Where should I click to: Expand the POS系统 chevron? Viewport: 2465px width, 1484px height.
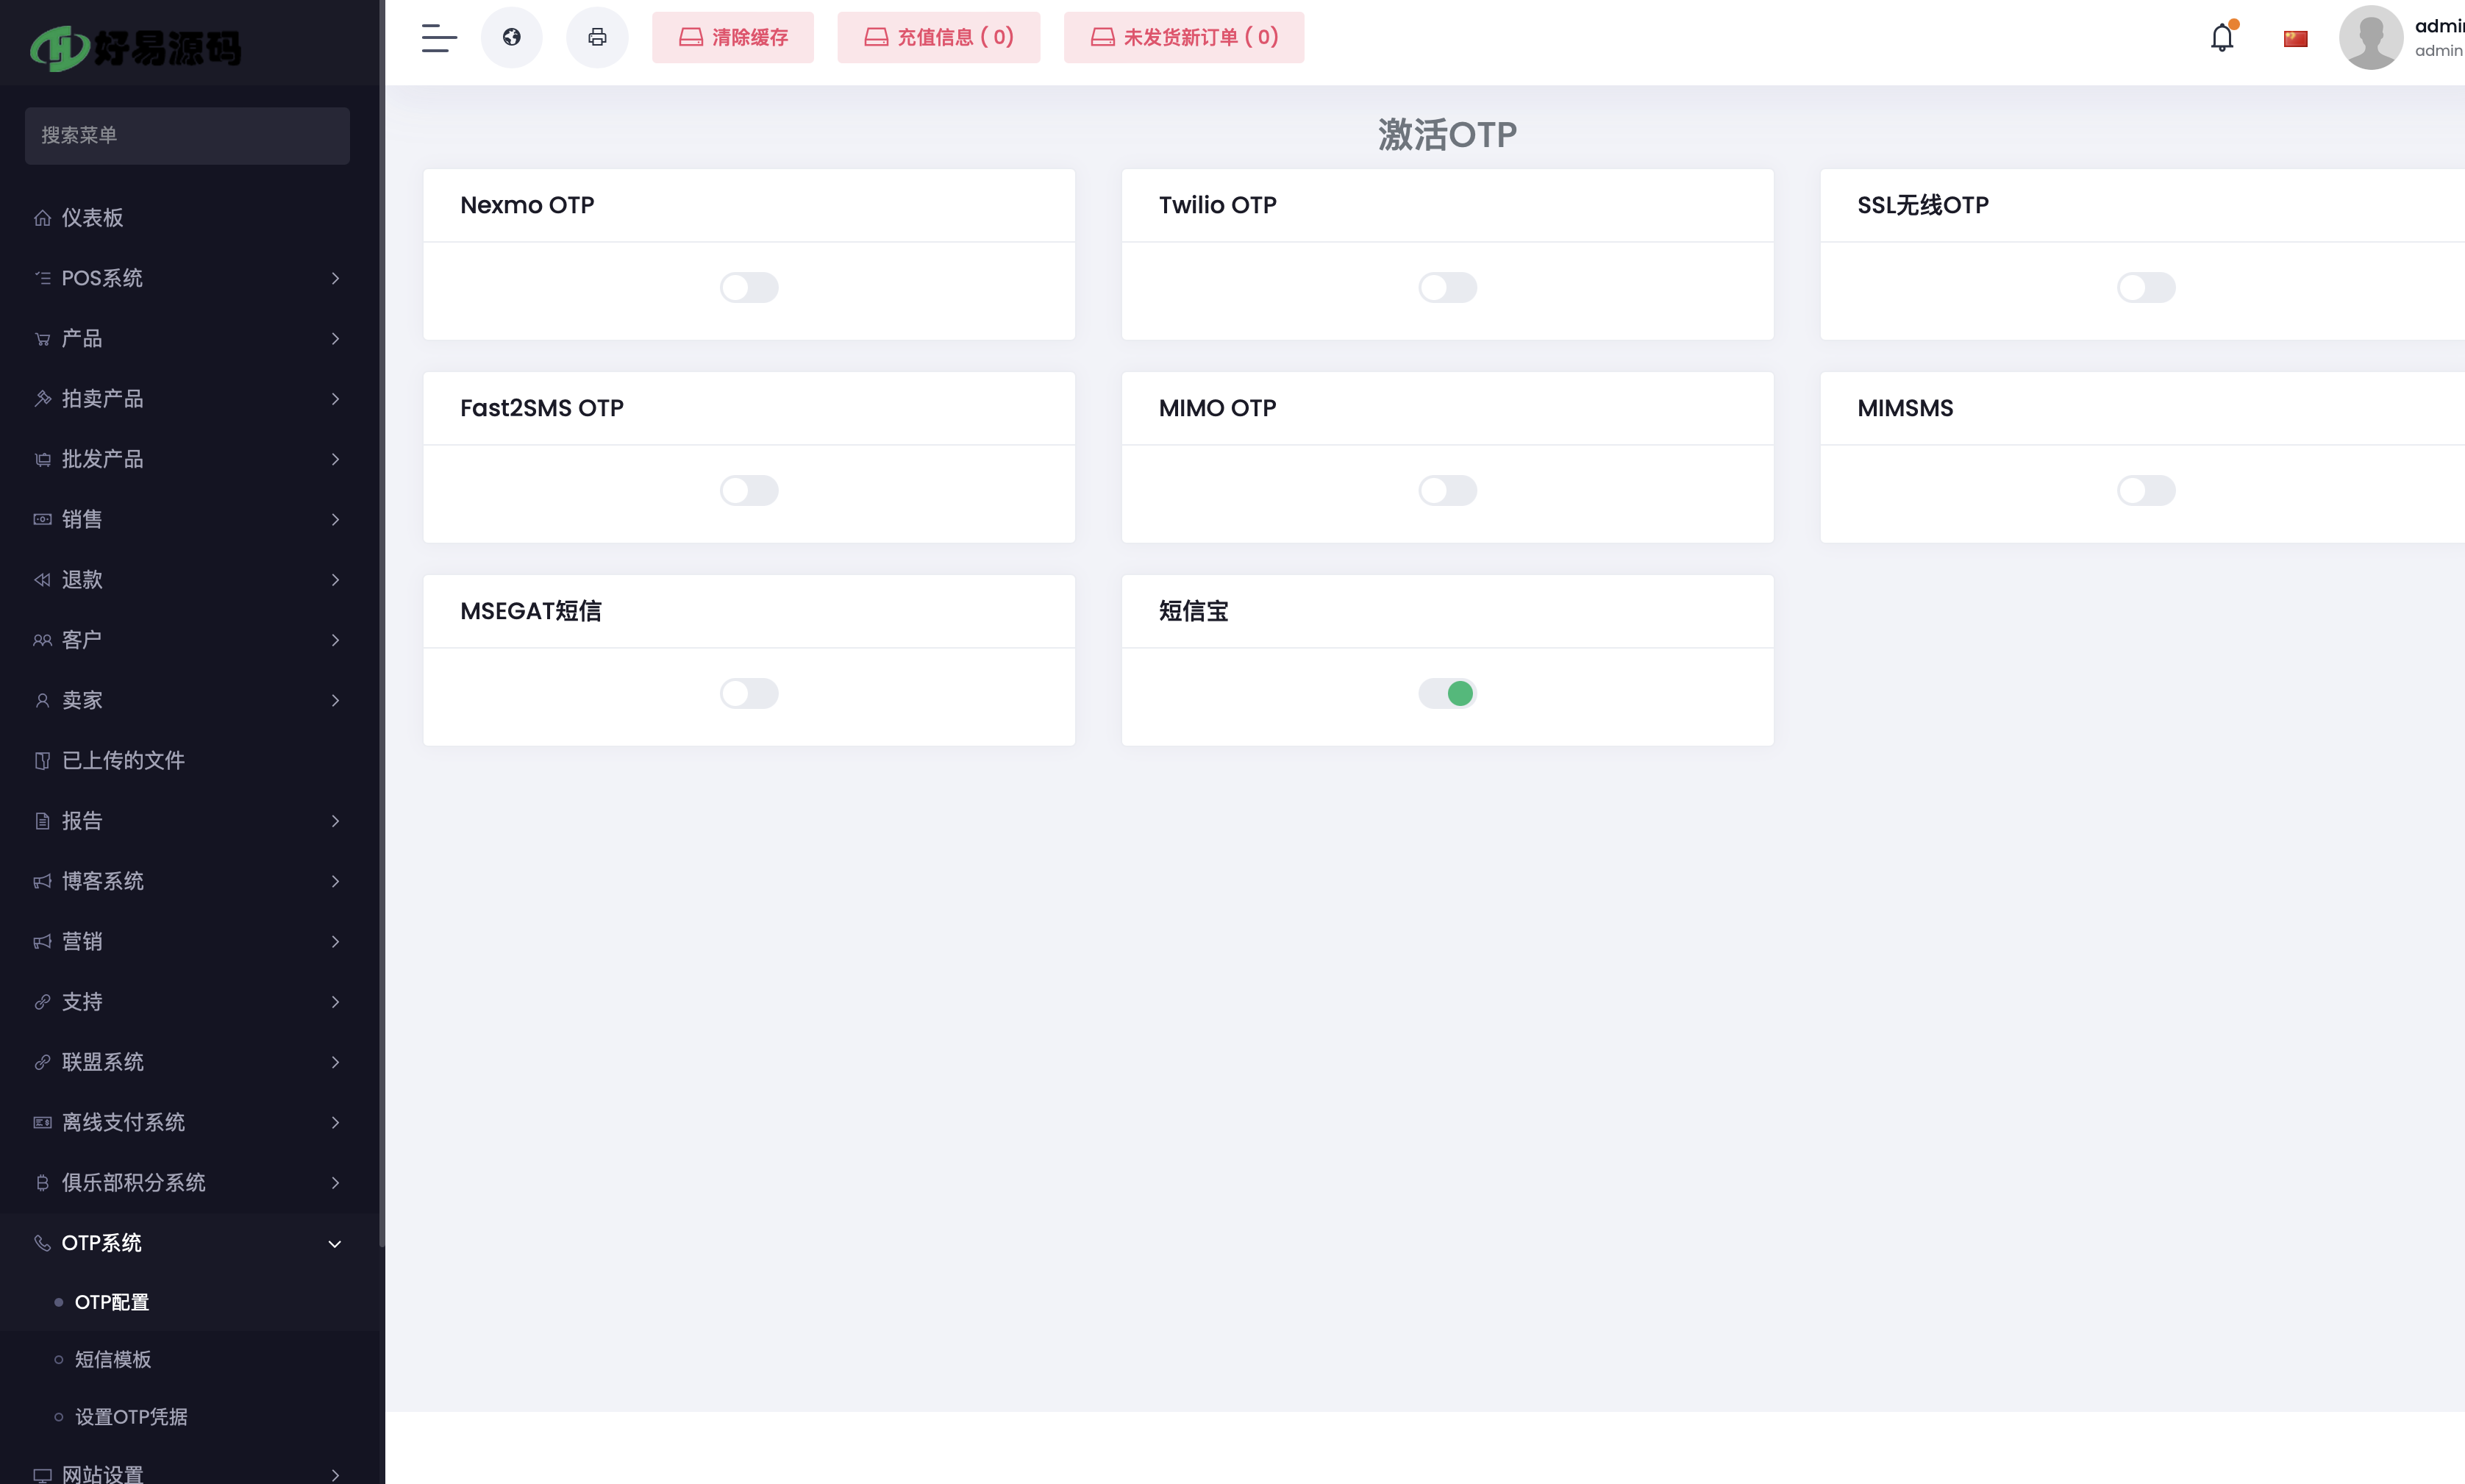point(335,278)
